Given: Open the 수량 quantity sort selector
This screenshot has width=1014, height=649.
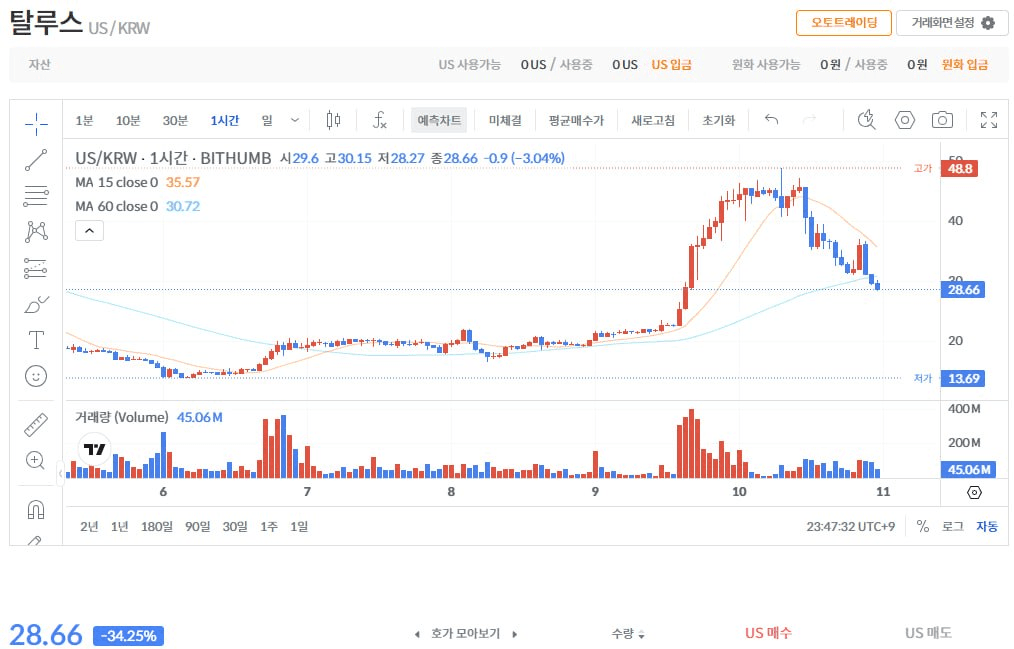Looking at the screenshot, I should click(628, 633).
